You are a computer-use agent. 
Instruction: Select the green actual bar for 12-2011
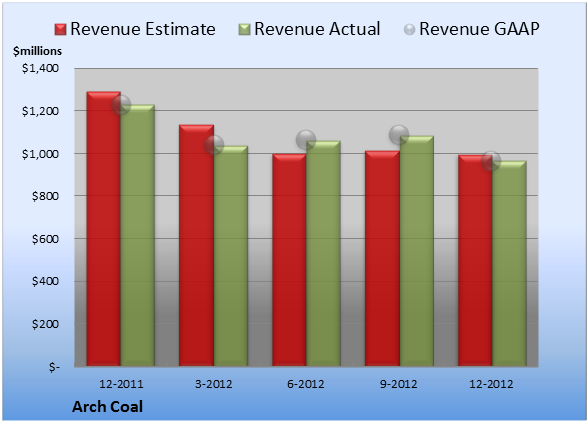pos(138,235)
